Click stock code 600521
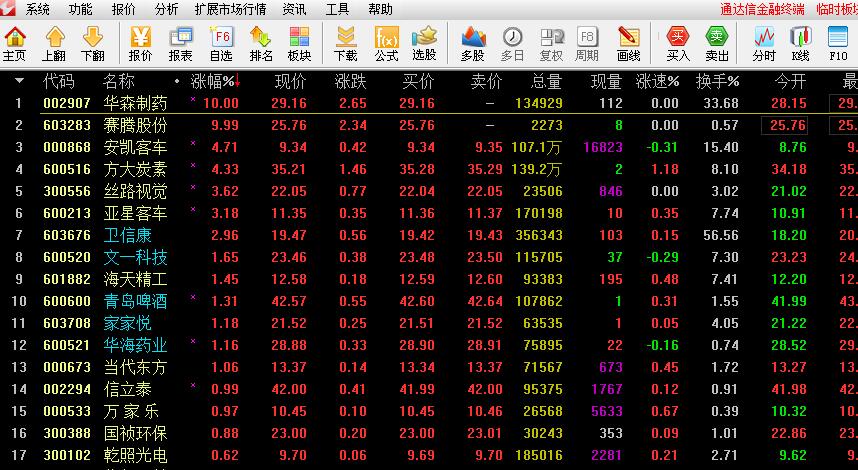 click(x=67, y=345)
